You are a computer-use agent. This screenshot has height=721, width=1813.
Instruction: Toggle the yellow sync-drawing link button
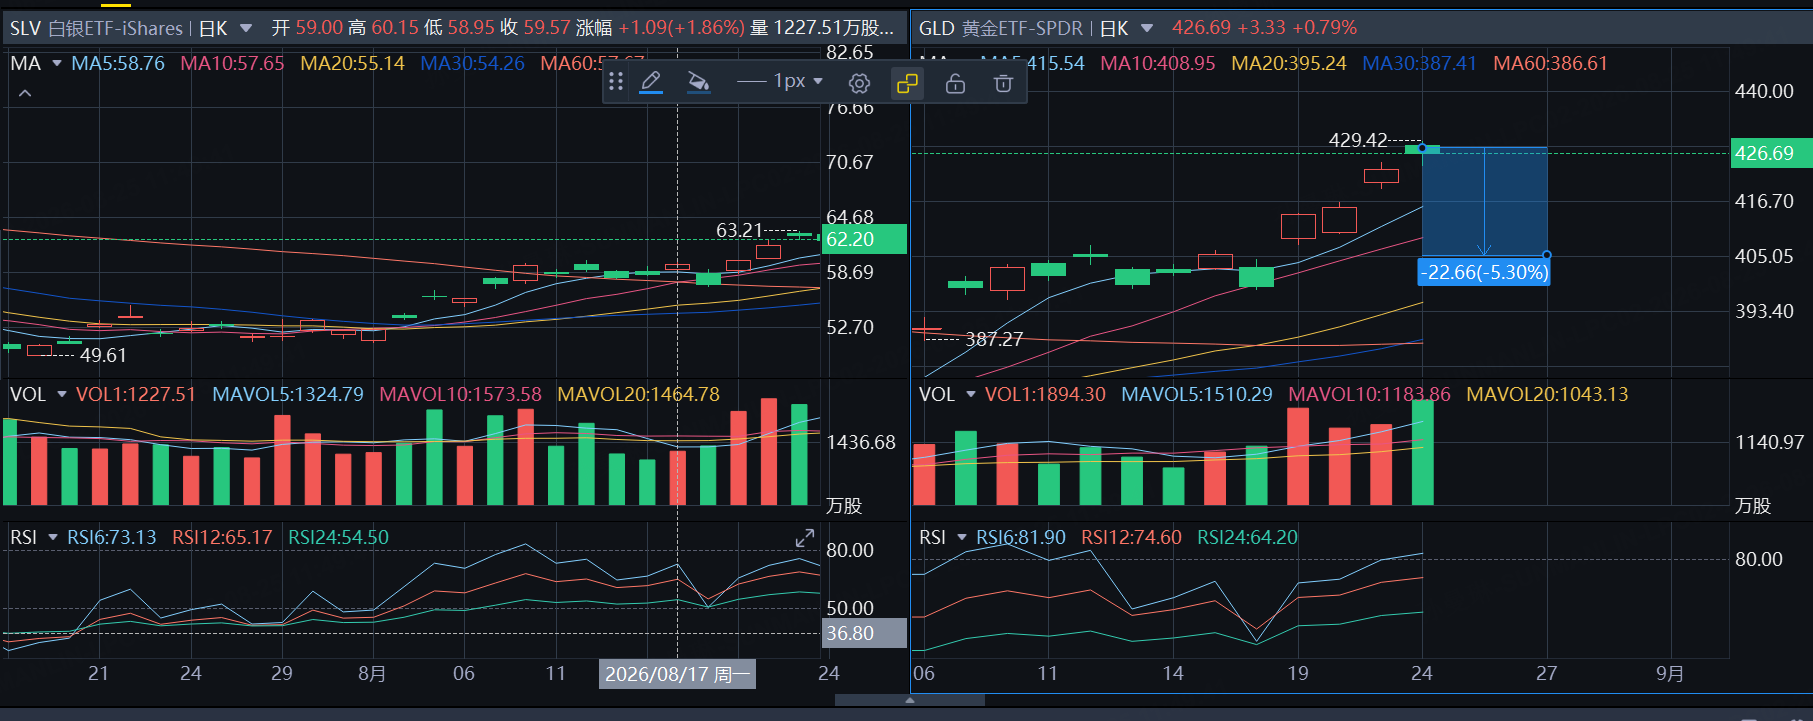907,83
